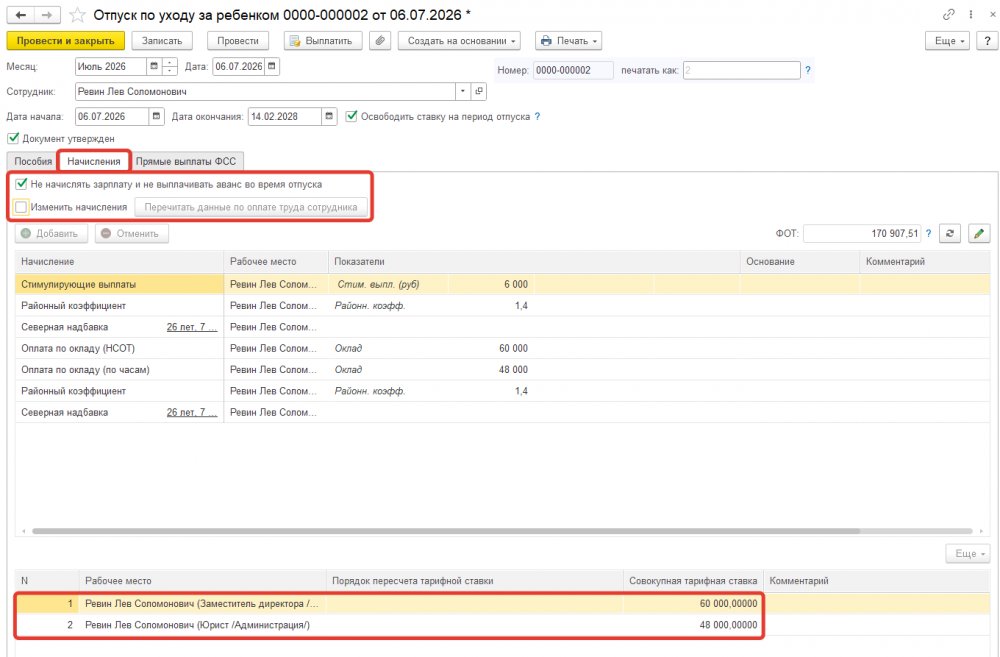Image resolution: width=1000 pixels, height=657 pixels.
Task: Go forward with the right arrow
Action: pyautogui.click(x=47, y=15)
